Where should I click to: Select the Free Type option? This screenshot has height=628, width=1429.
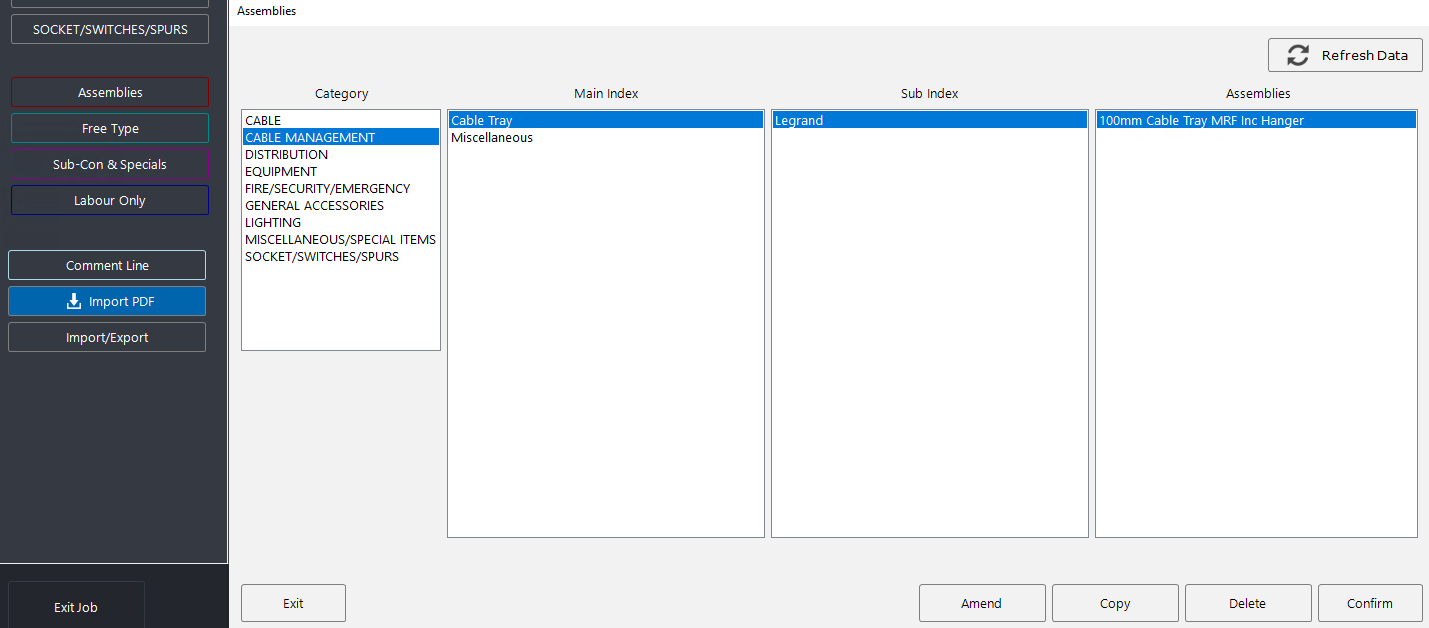pyautogui.click(x=109, y=127)
